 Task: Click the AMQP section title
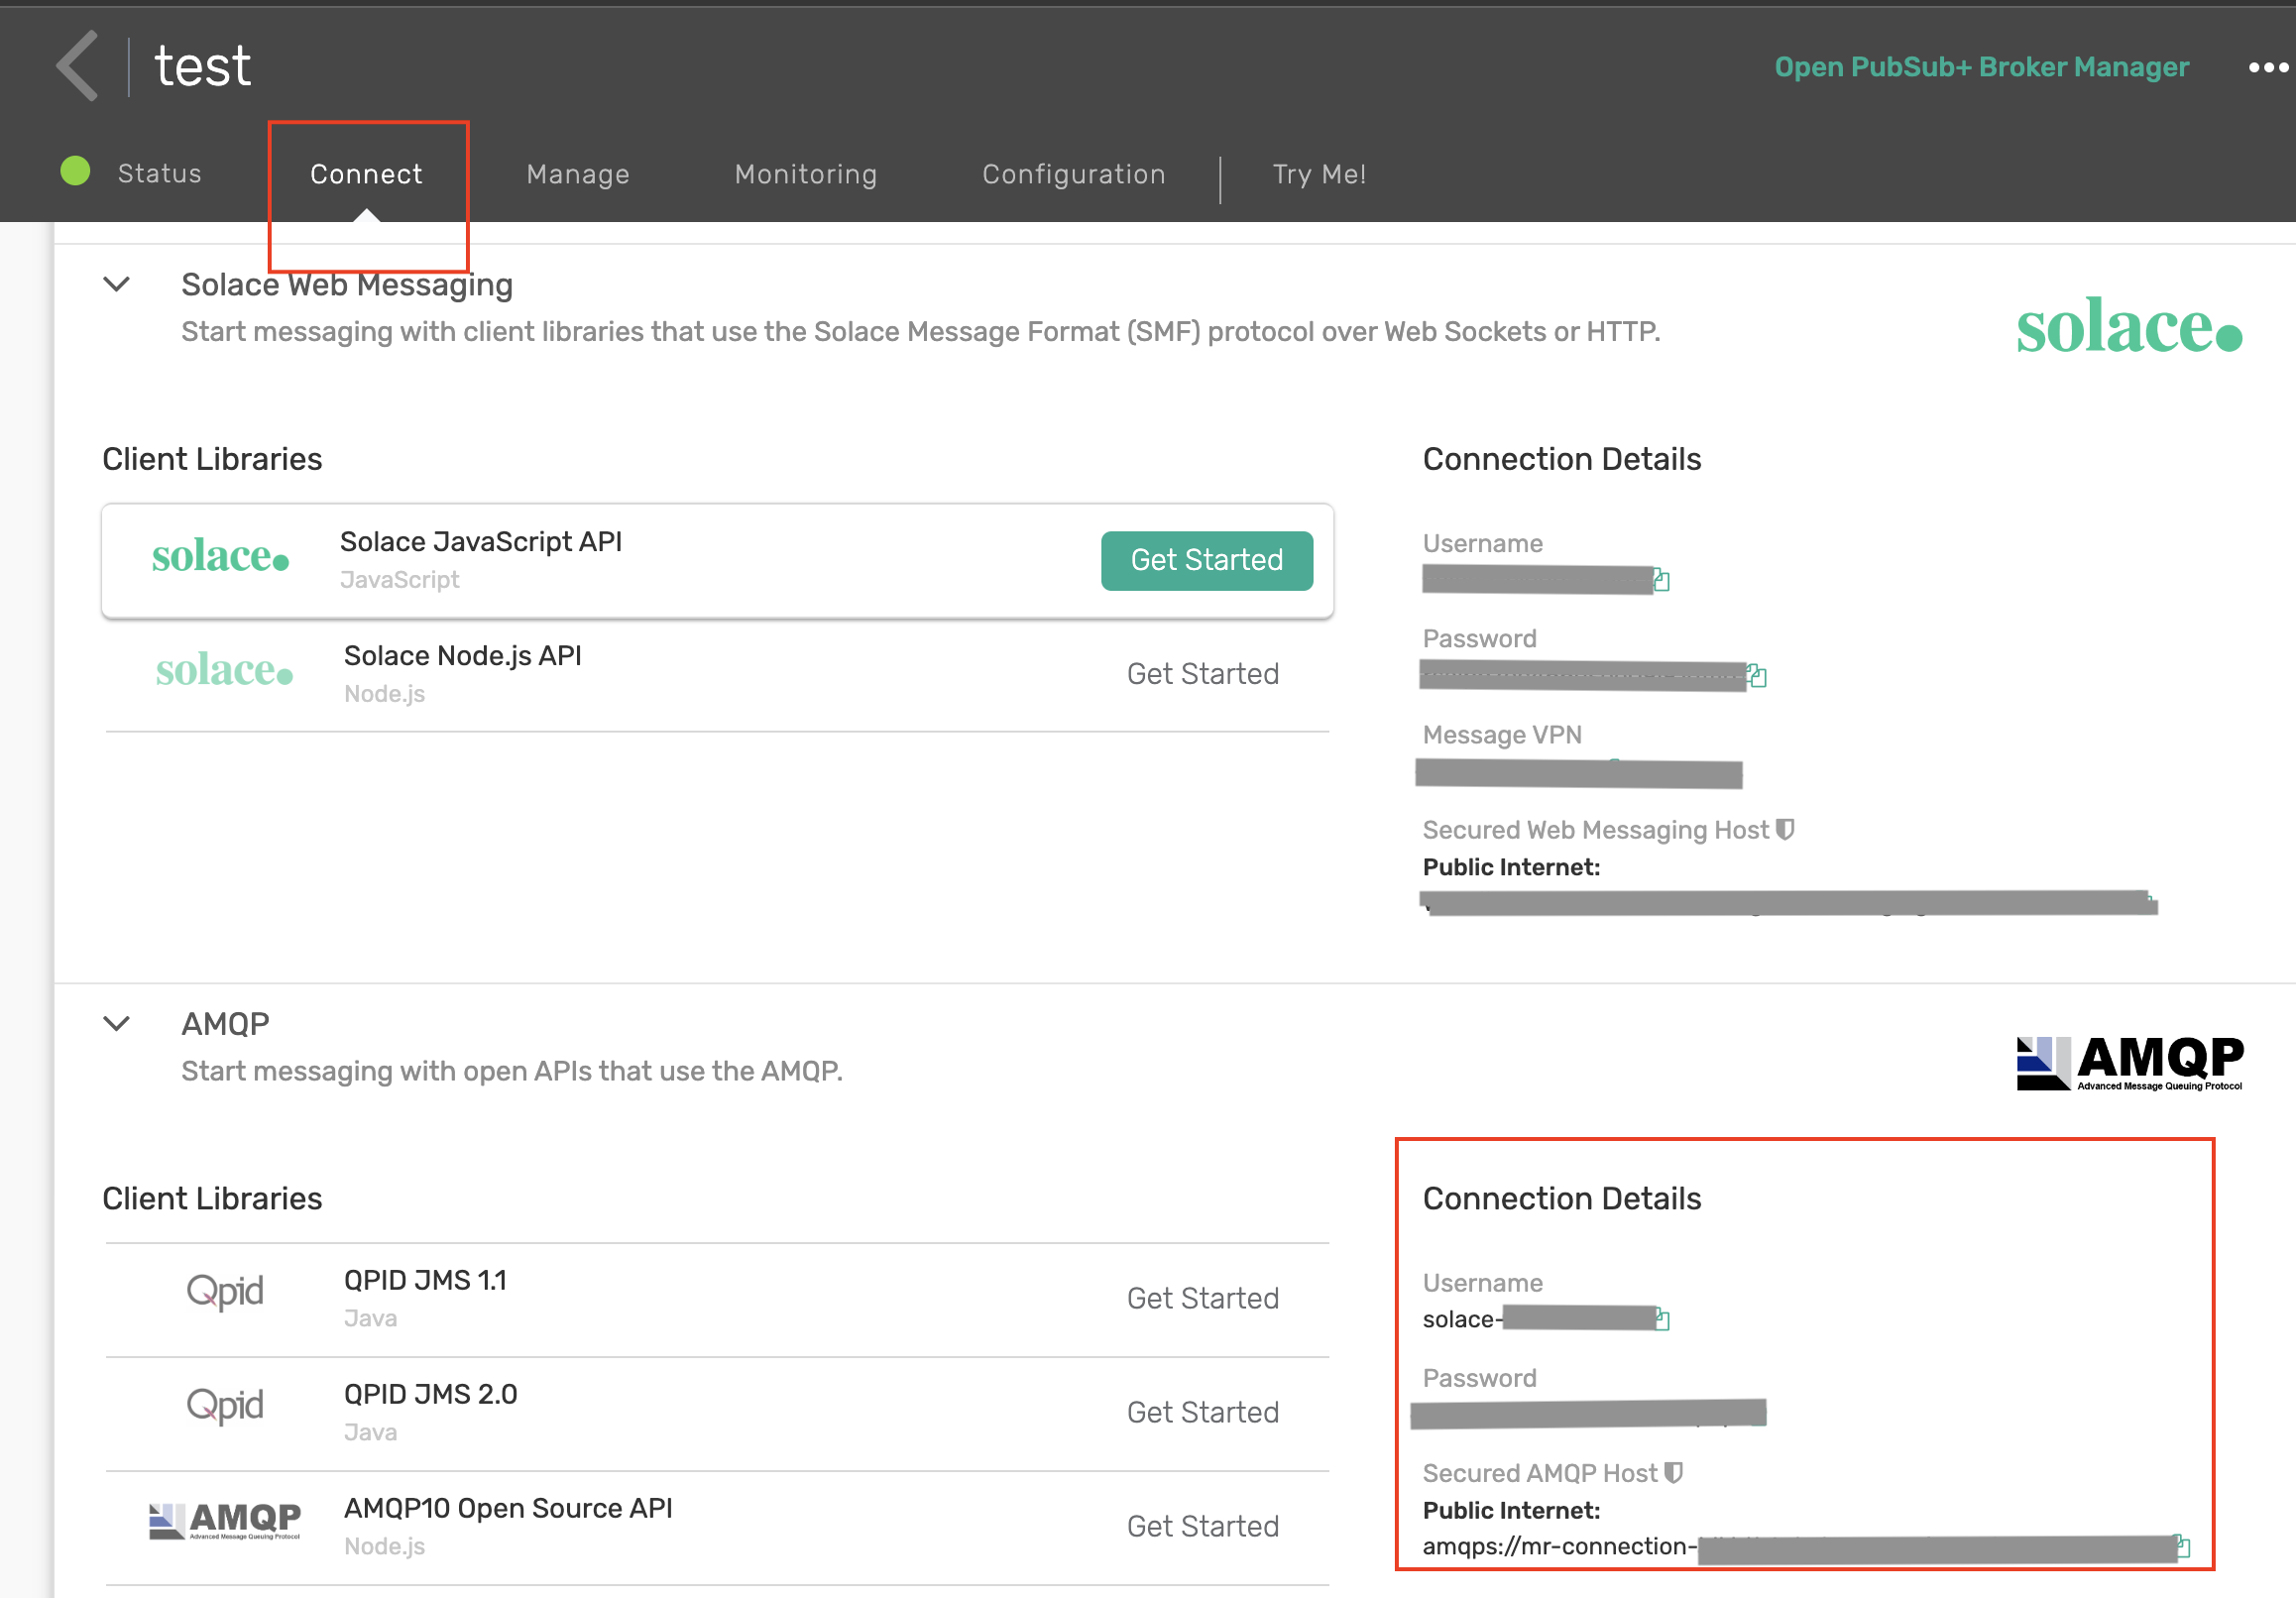coord(225,1024)
